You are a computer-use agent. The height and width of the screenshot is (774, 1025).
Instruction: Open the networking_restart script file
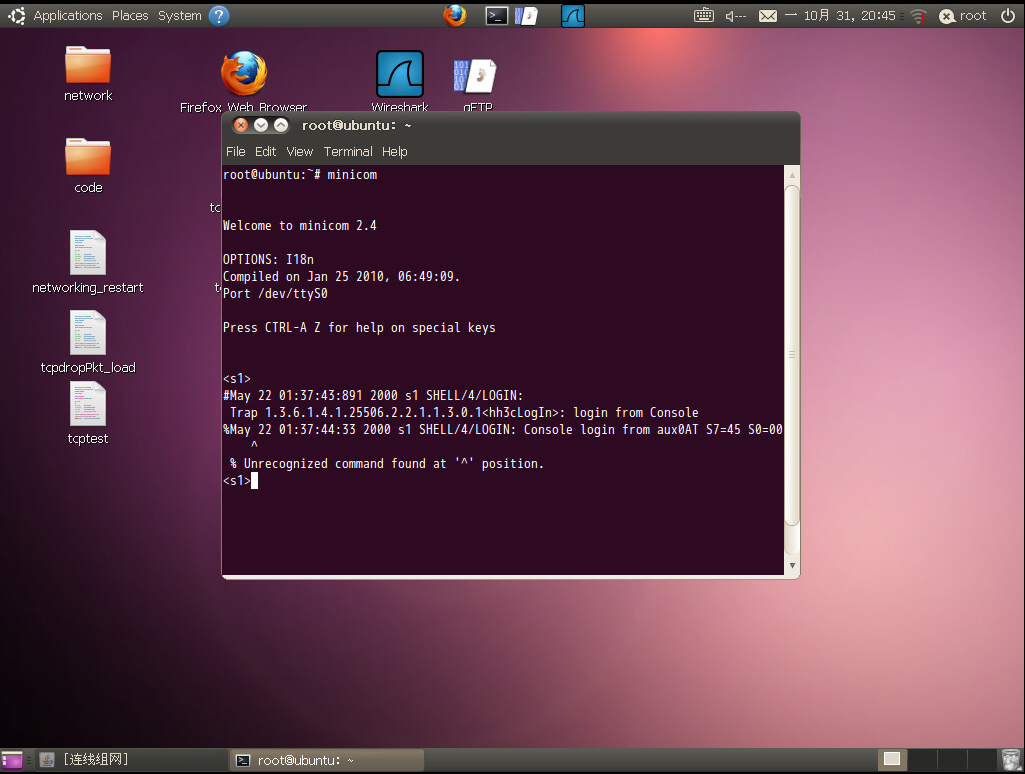coord(88,253)
